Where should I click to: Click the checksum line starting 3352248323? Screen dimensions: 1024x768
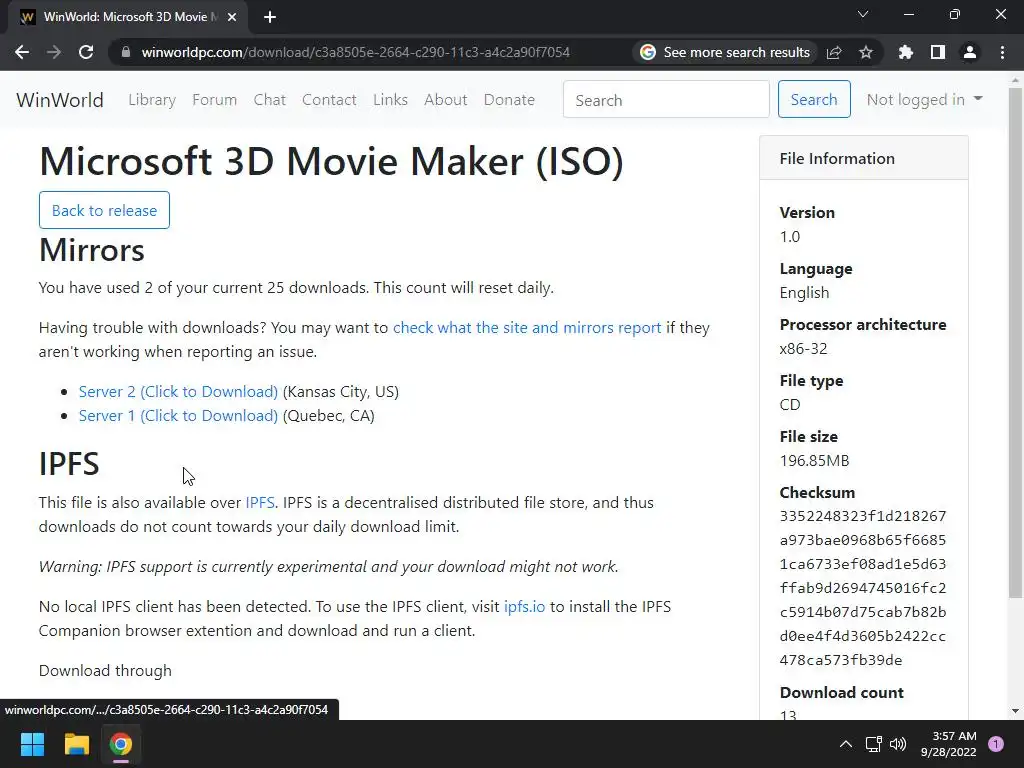(x=863, y=516)
